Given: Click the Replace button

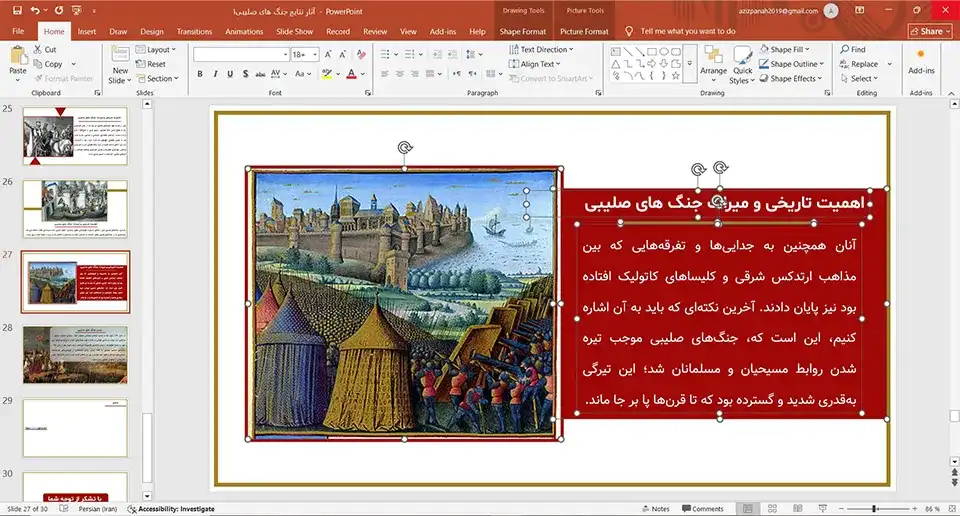Looking at the screenshot, I should click(860, 64).
